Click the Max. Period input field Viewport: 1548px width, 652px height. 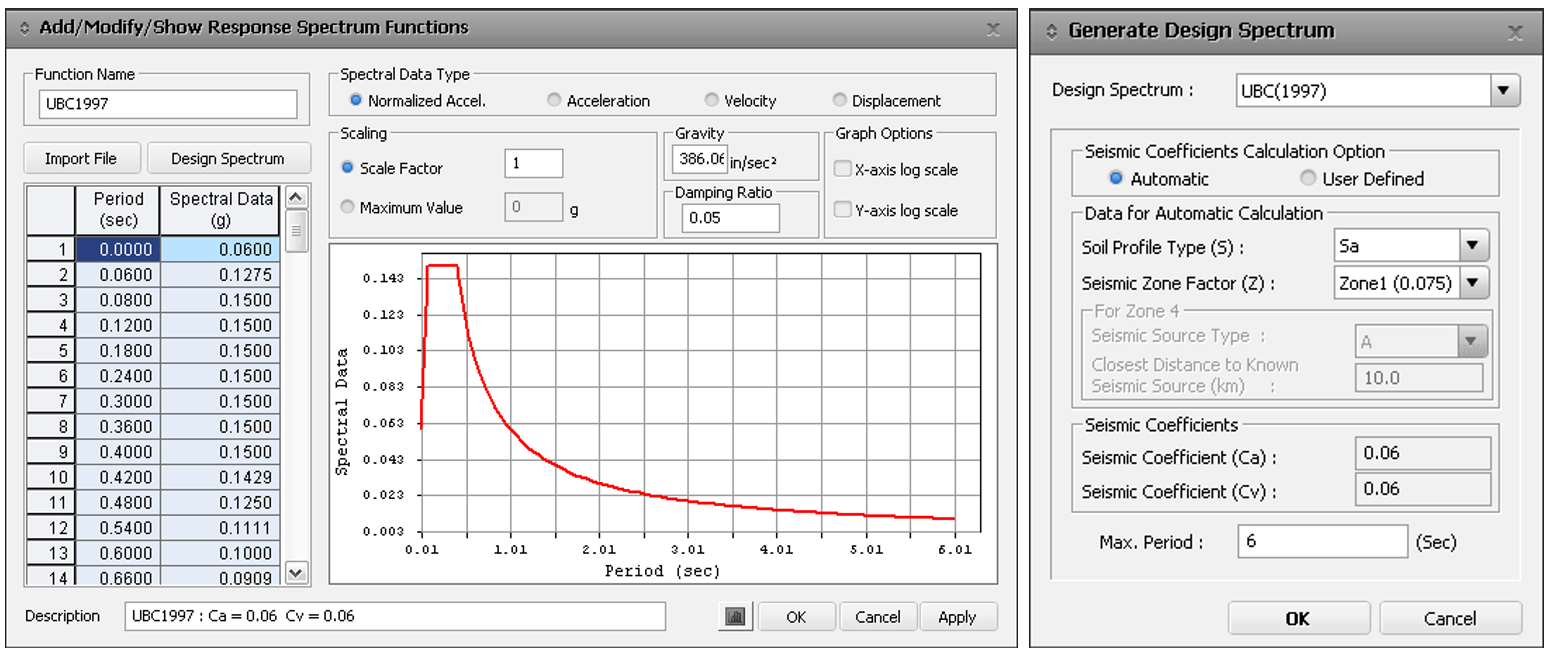tap(1322, 542)
